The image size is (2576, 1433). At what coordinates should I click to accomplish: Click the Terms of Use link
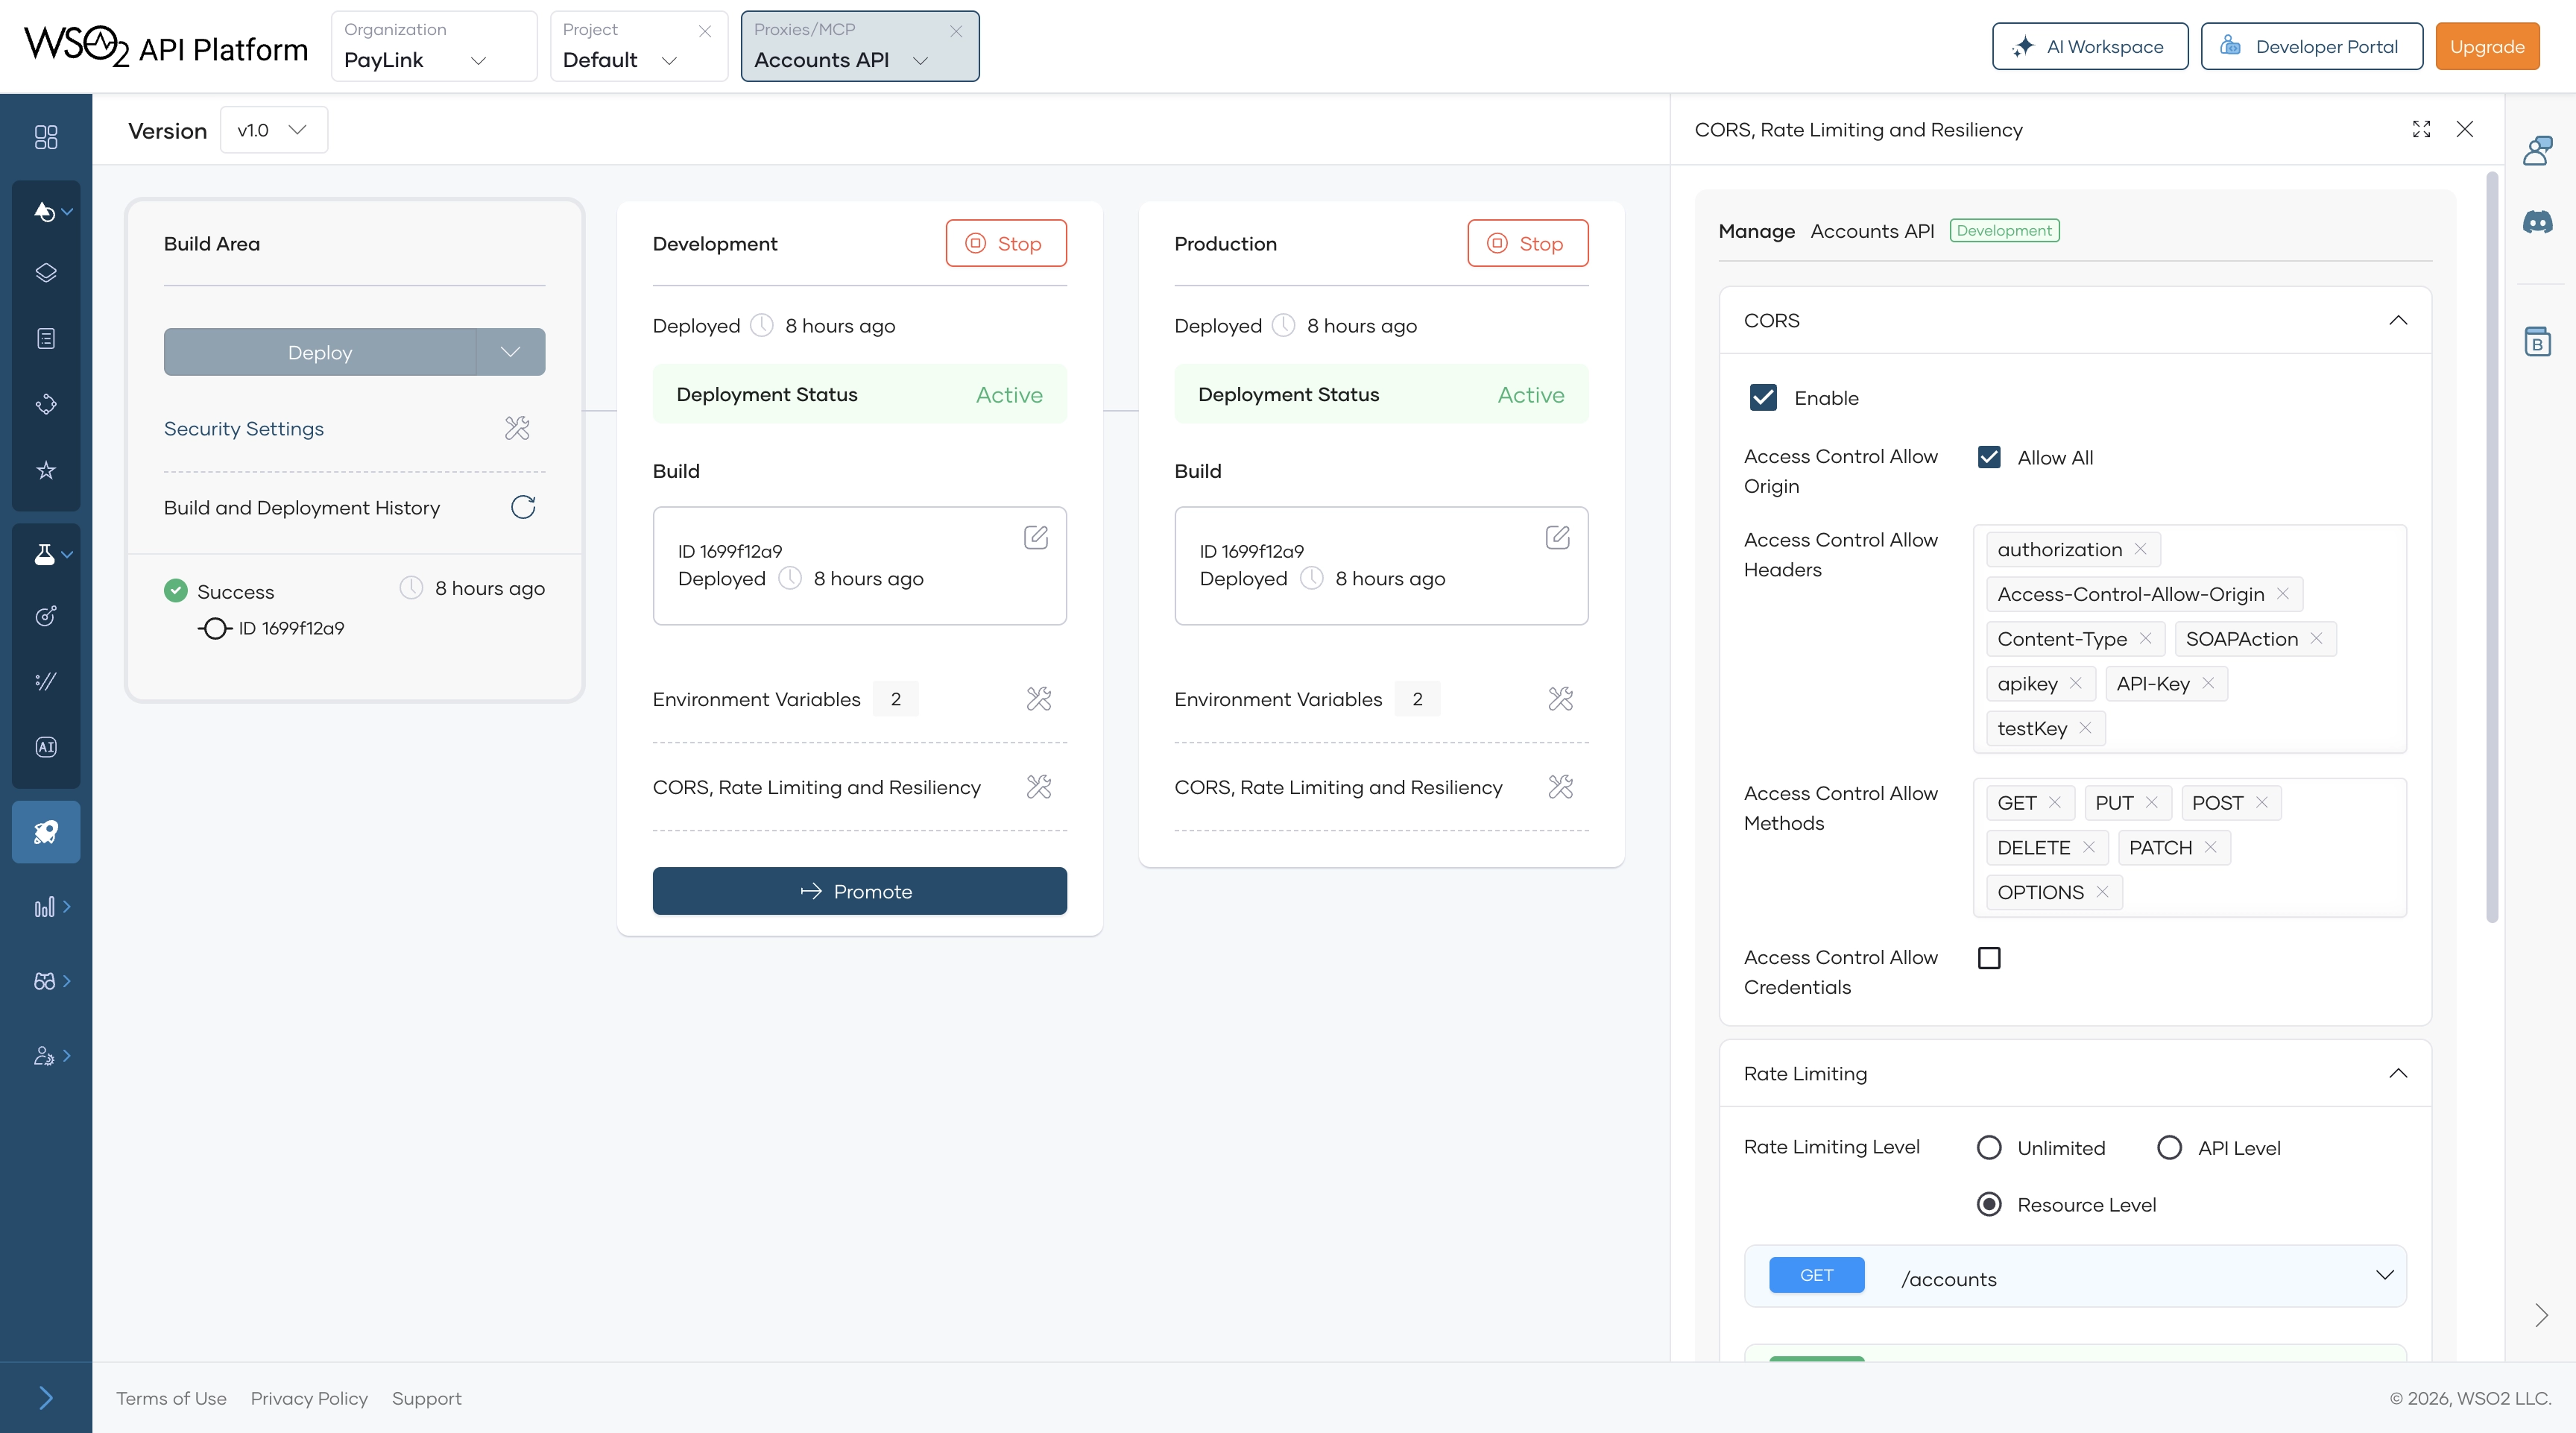pyautogui.click(x=170, y=1398)
